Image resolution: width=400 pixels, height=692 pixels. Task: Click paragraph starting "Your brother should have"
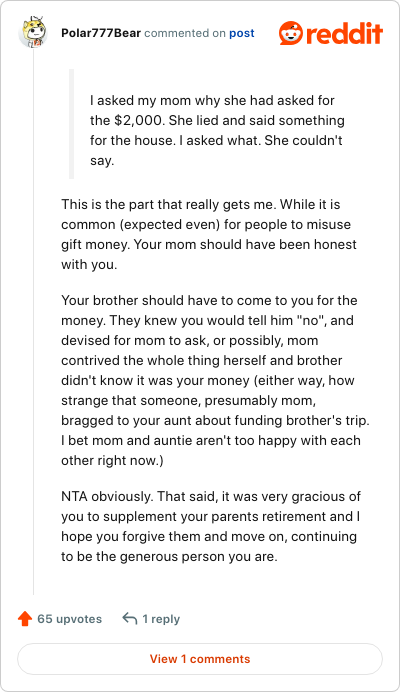point(215,380)
